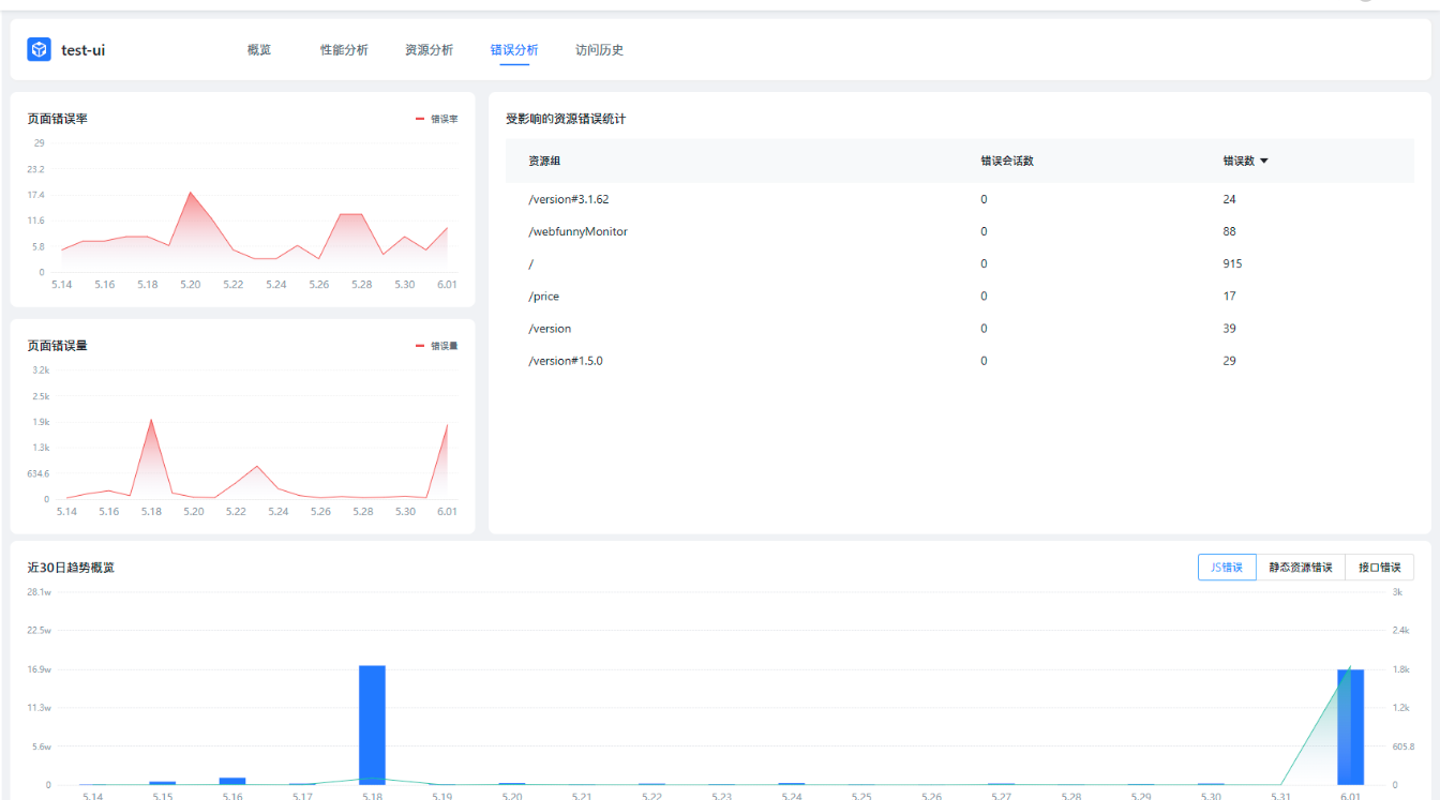Click the test-ui project cube icon
The height and width of the screenshot is (800, 1440).
click(39, 50)
